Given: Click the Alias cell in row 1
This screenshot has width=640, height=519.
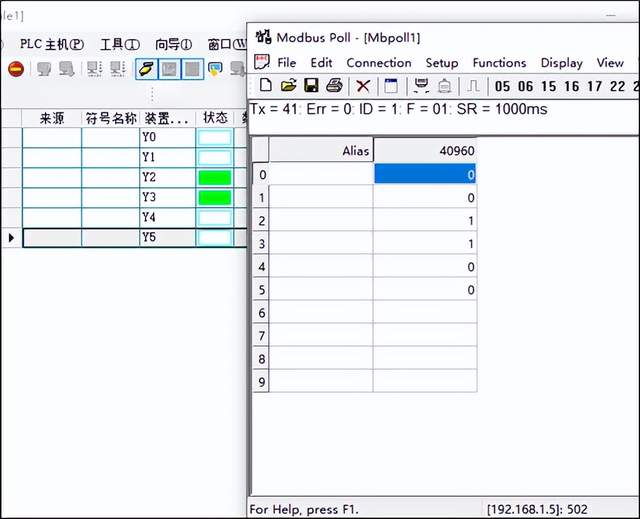Looking at the screenshot, I should (x=321, y=197).
